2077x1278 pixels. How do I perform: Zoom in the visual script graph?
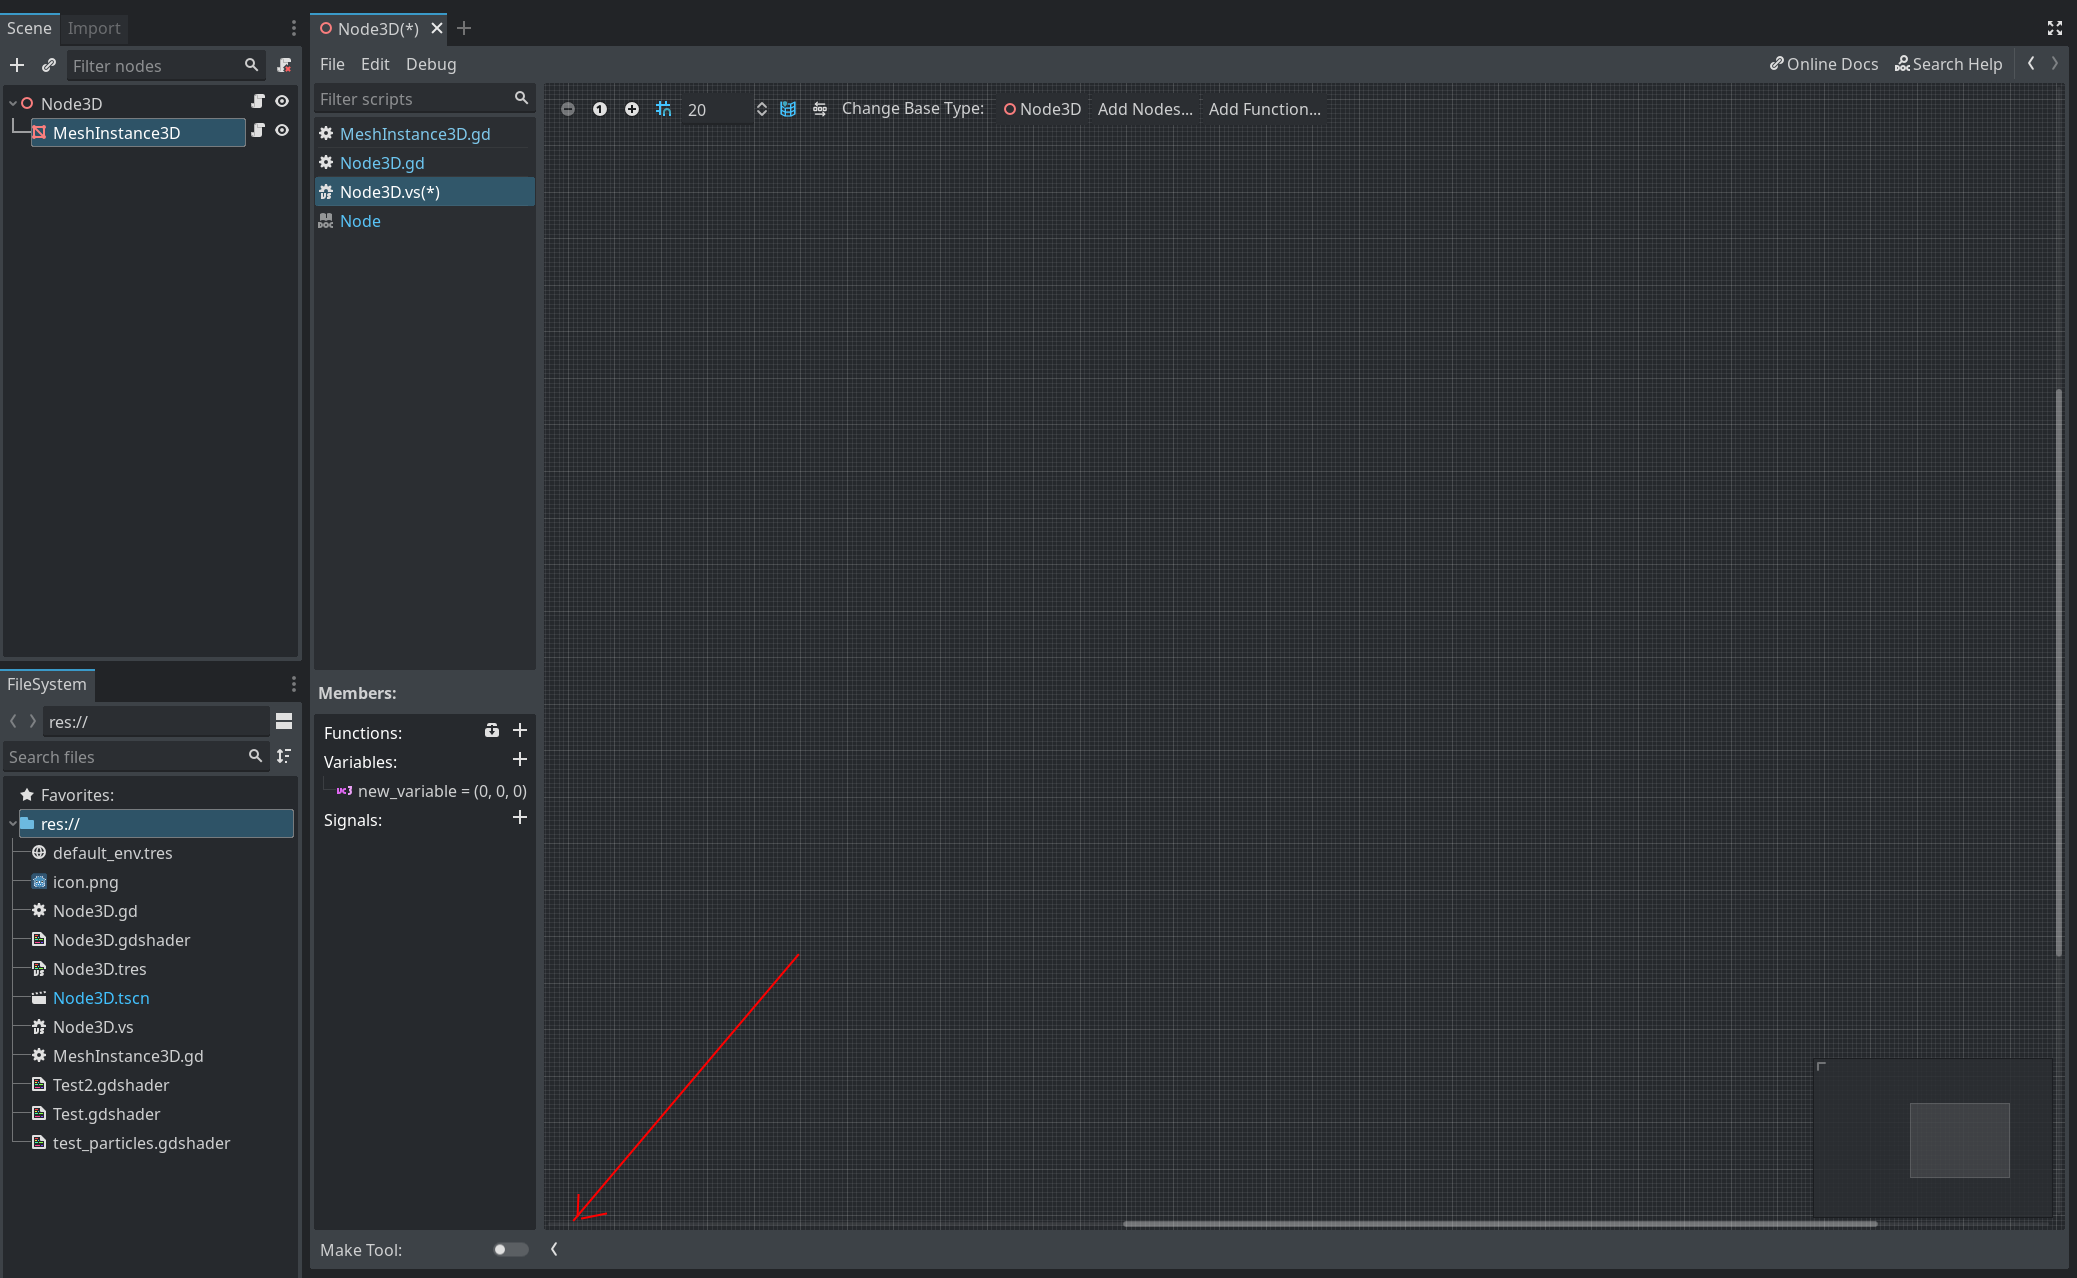pos(632,109)
